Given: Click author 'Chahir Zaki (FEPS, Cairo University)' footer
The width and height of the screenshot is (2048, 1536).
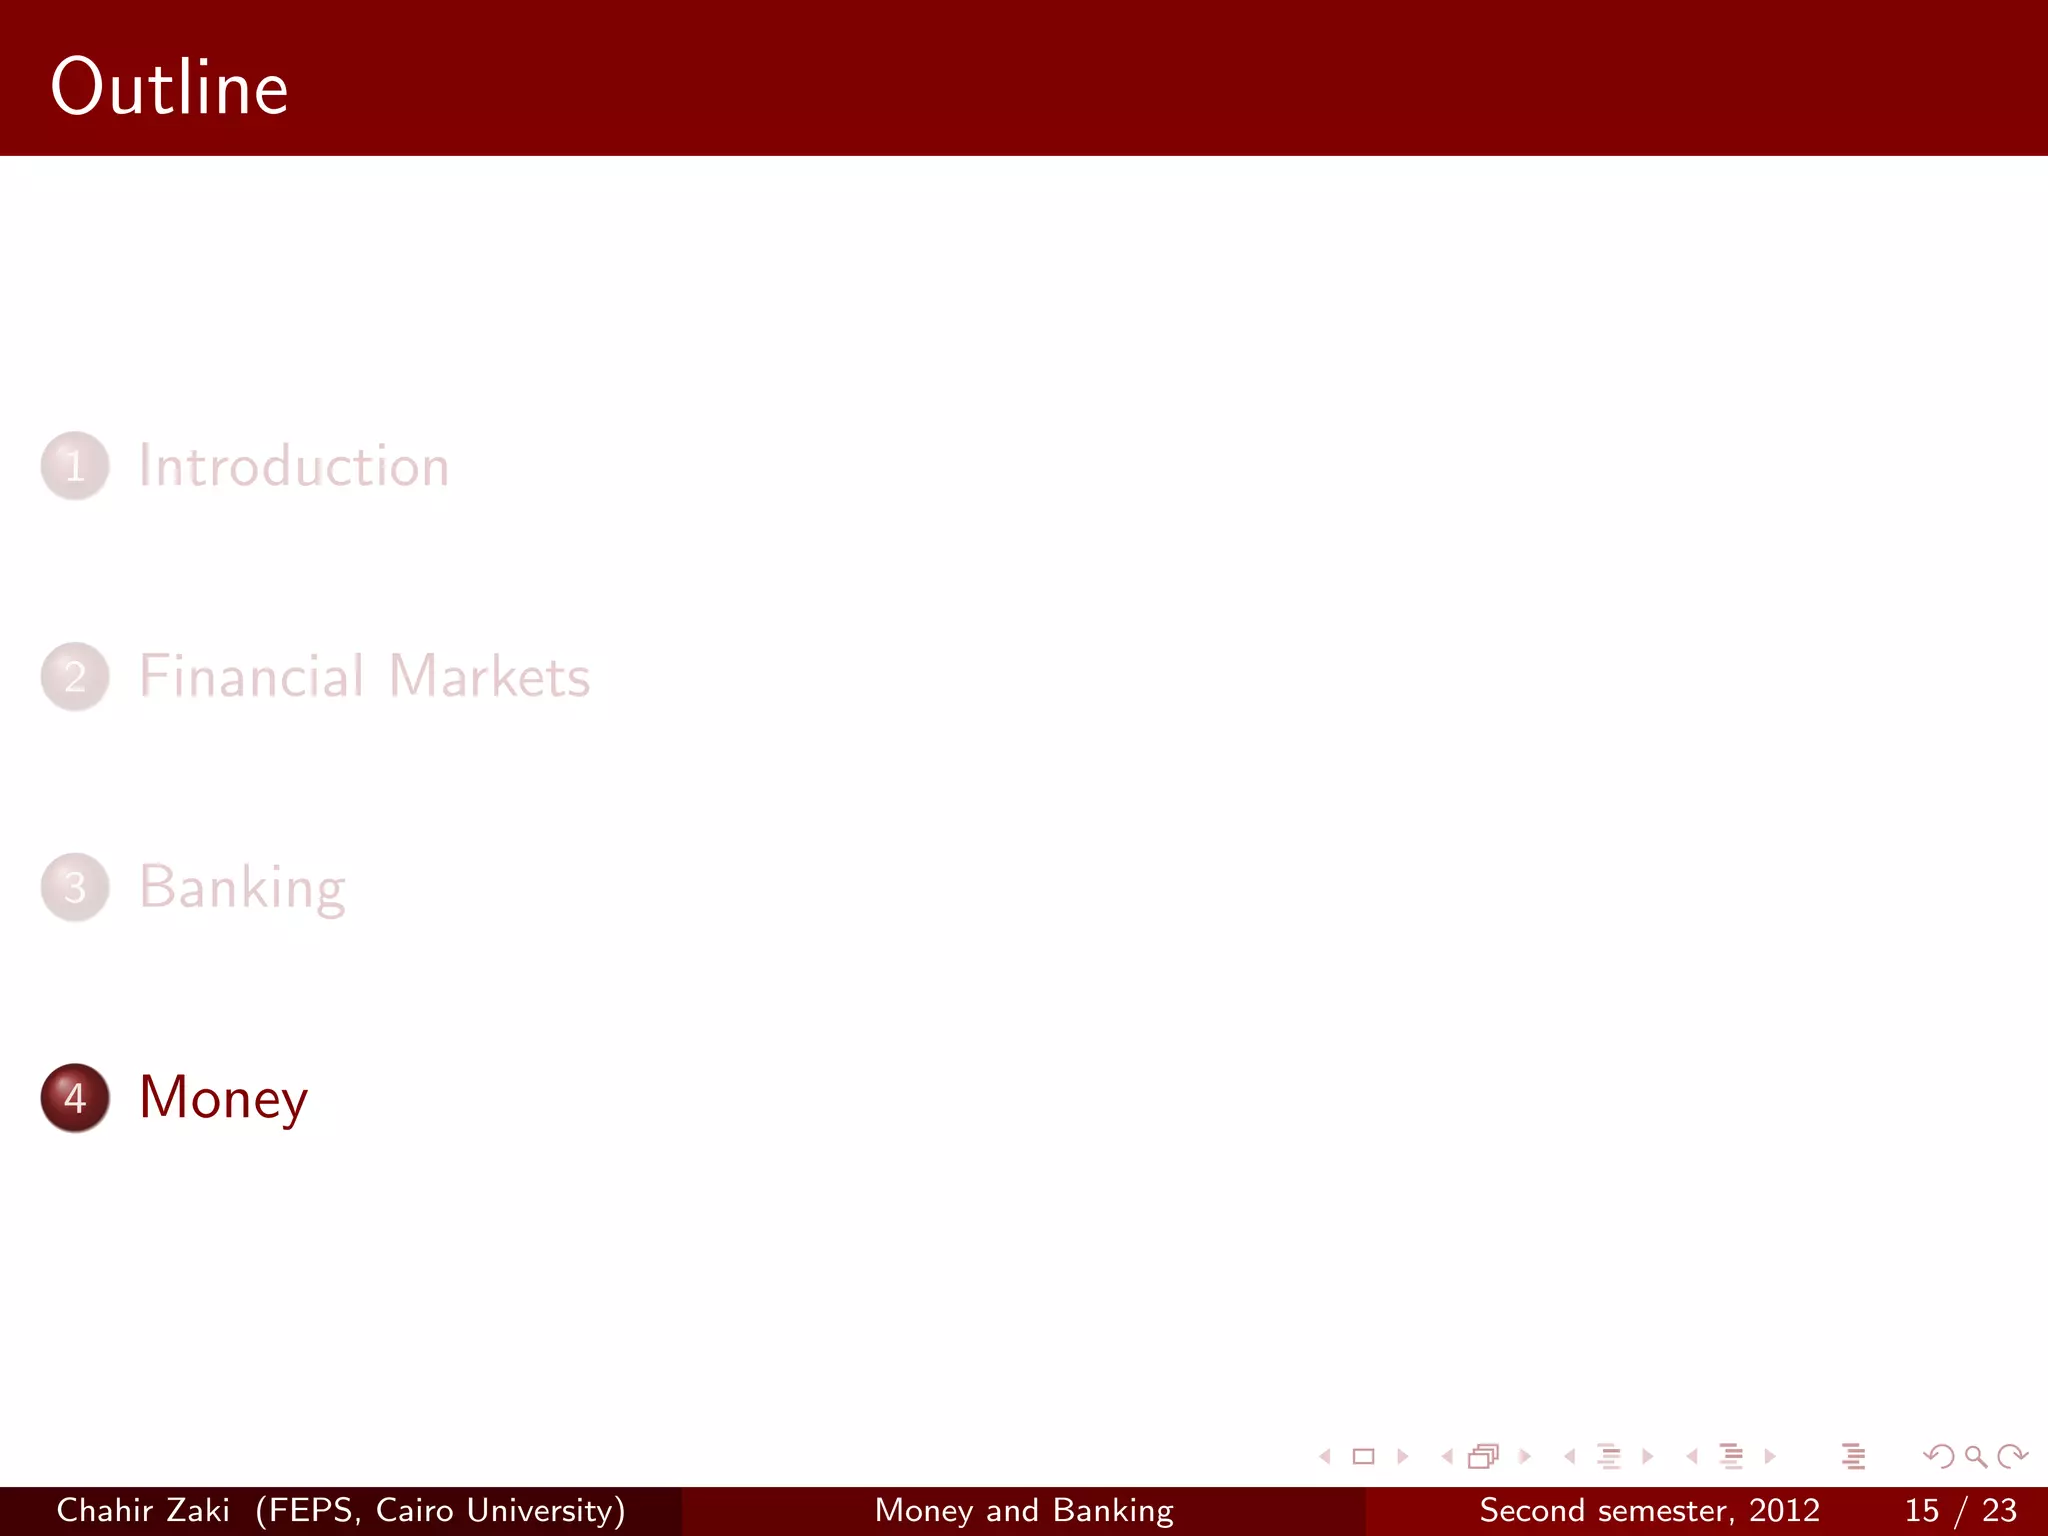Looking at the screenshot, I should pyautogui.click(x=341, y=1510).
